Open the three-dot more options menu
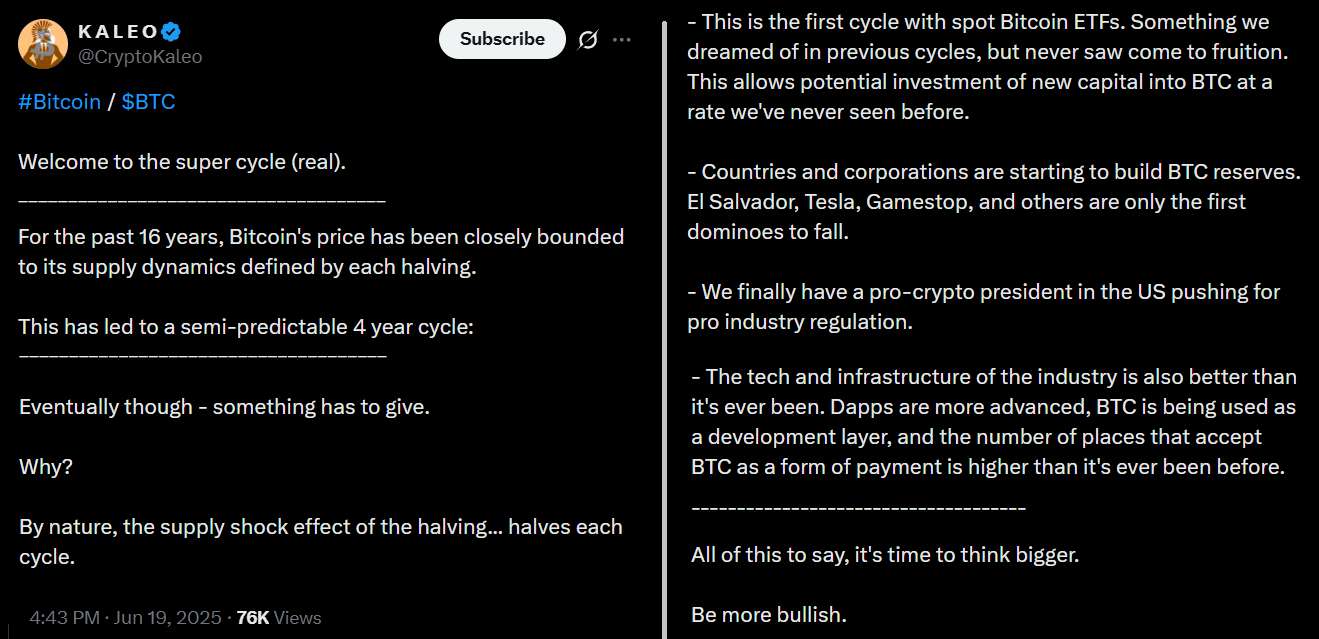The width and height of the screenshot is (1319, 639). [x=622, y=39]
